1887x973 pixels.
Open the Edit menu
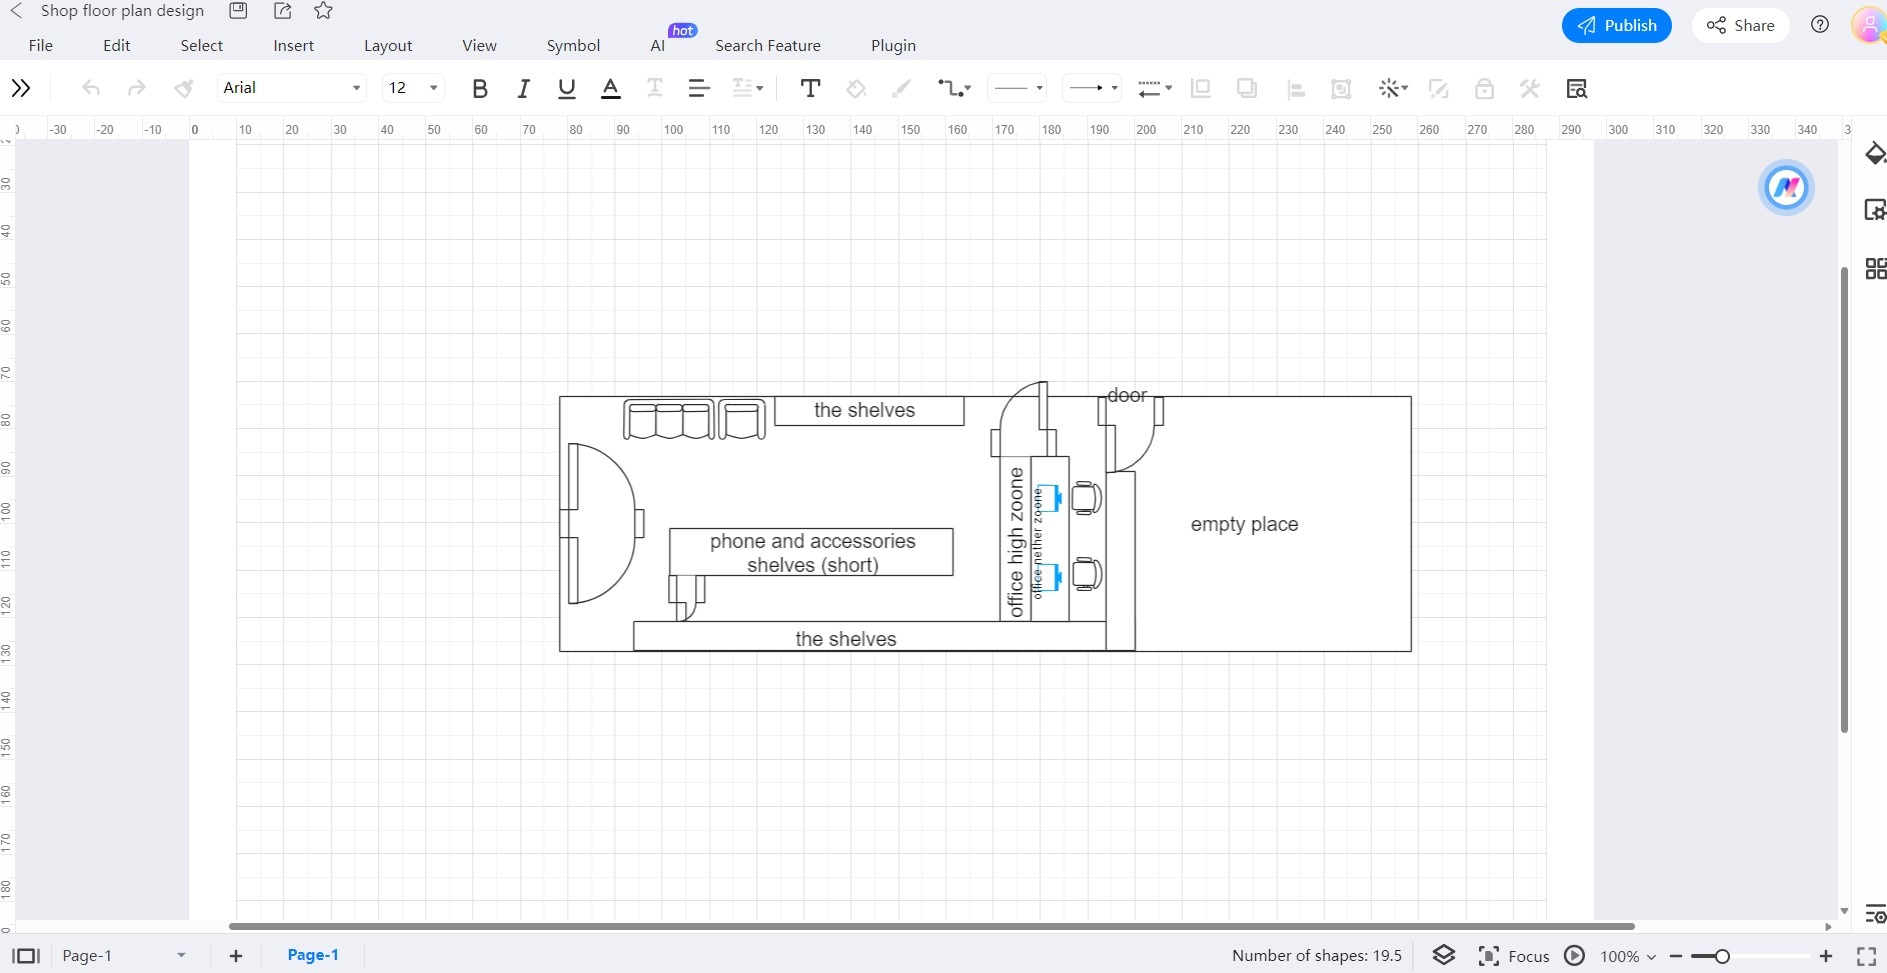pos(117,45)
